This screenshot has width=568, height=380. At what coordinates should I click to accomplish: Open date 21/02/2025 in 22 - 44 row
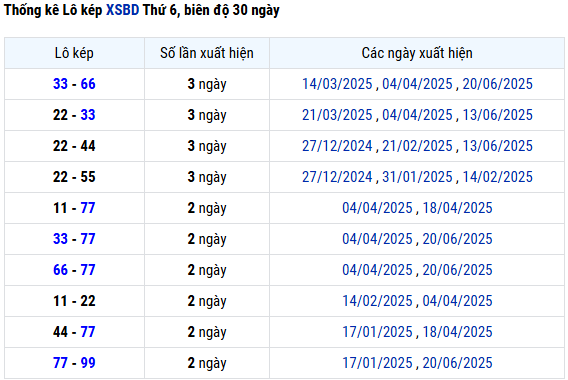pyautogui.click(x=417, y=146)
